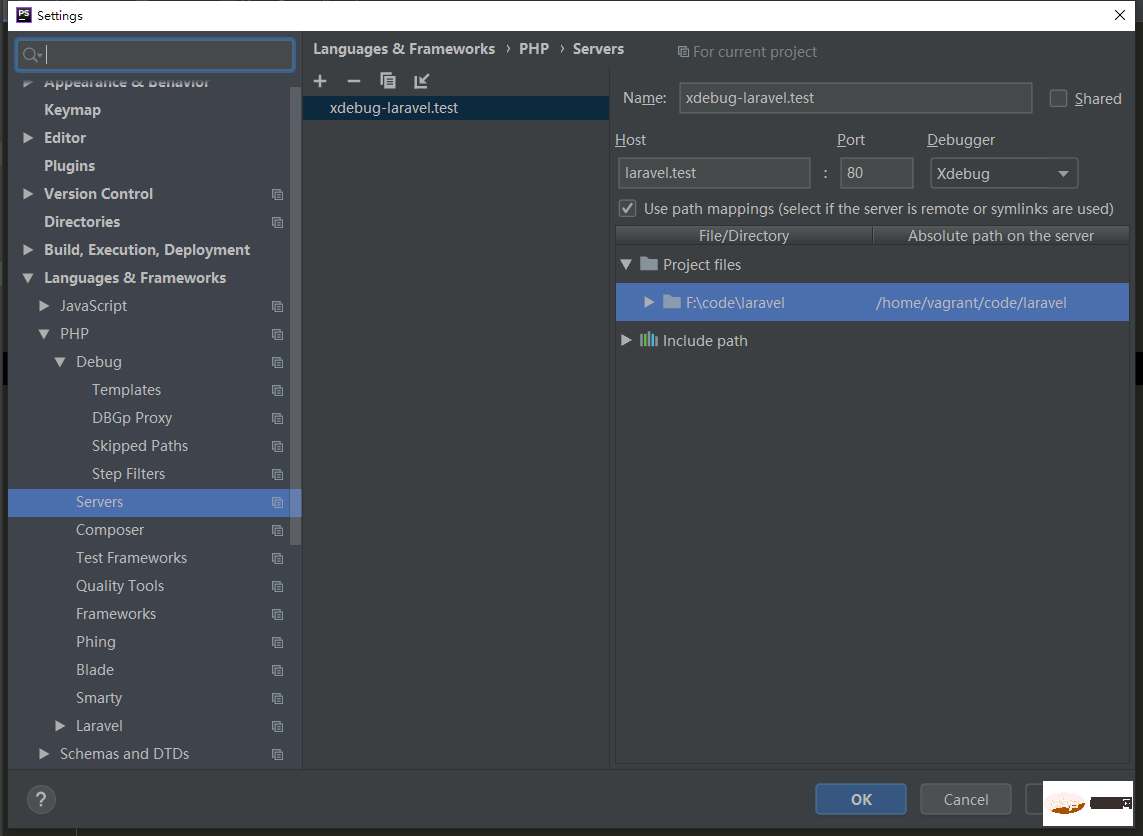Click File/Directory column header
Screen dimensions: 1143x836
click(744, 235)
